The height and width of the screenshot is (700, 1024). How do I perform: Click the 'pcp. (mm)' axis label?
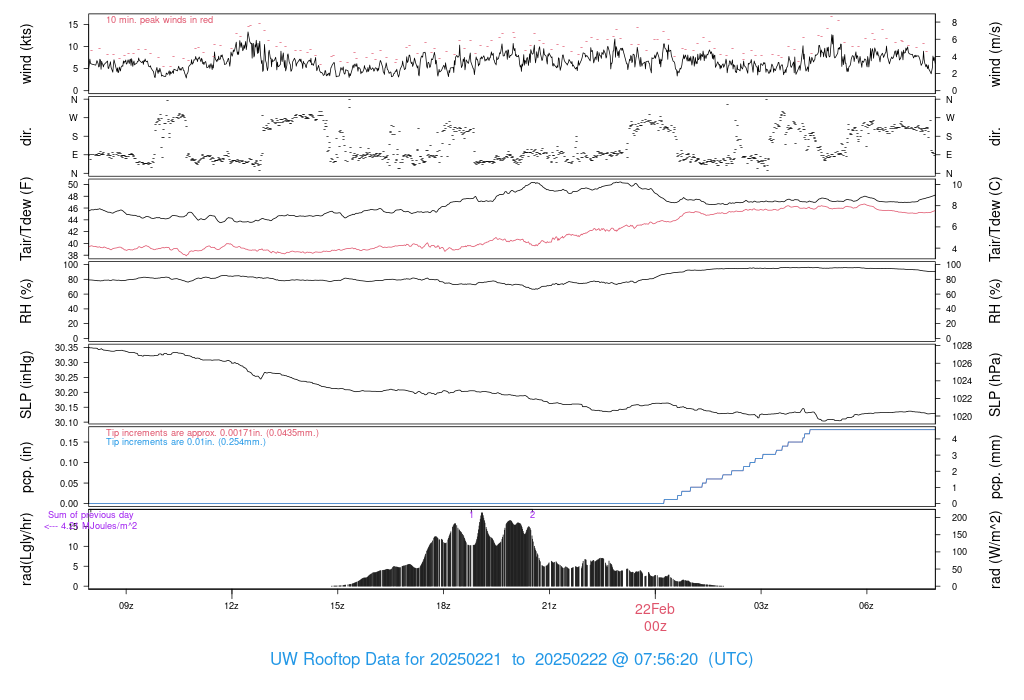click(995, 466)
